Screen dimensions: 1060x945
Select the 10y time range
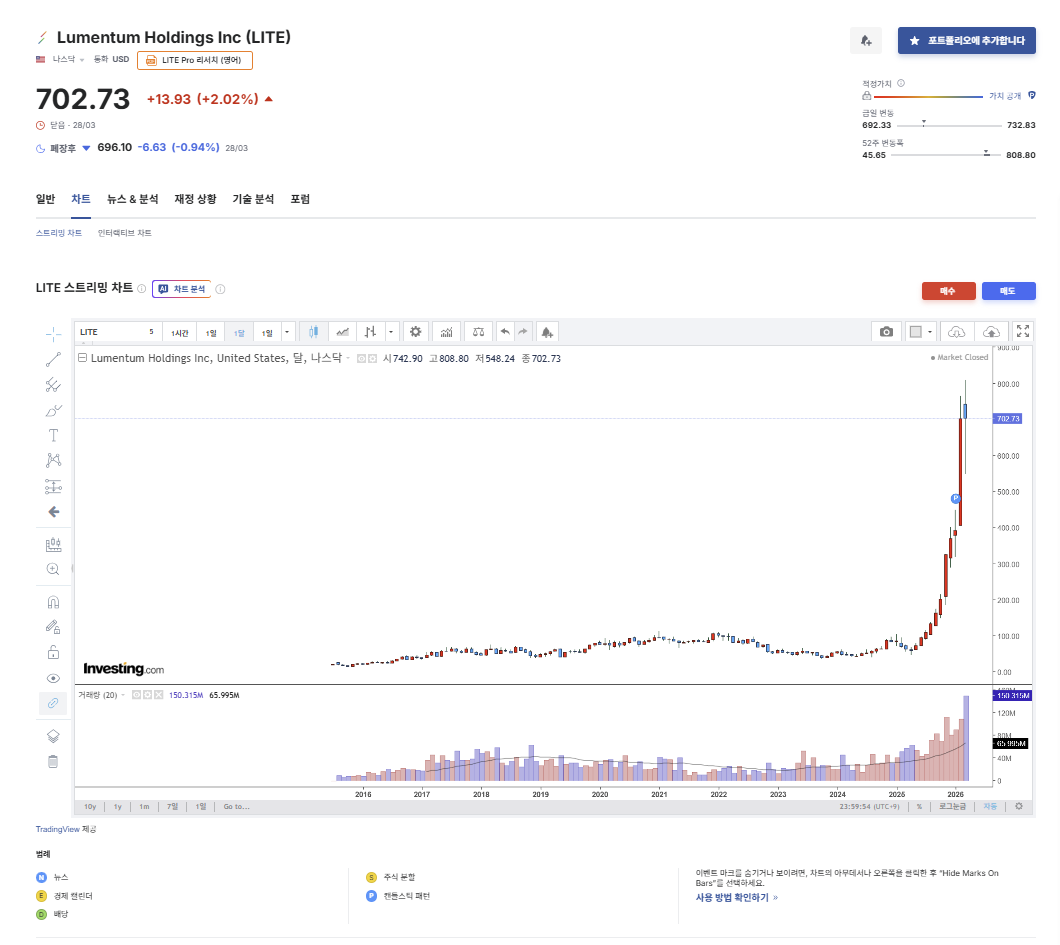(x=90, y=806)
